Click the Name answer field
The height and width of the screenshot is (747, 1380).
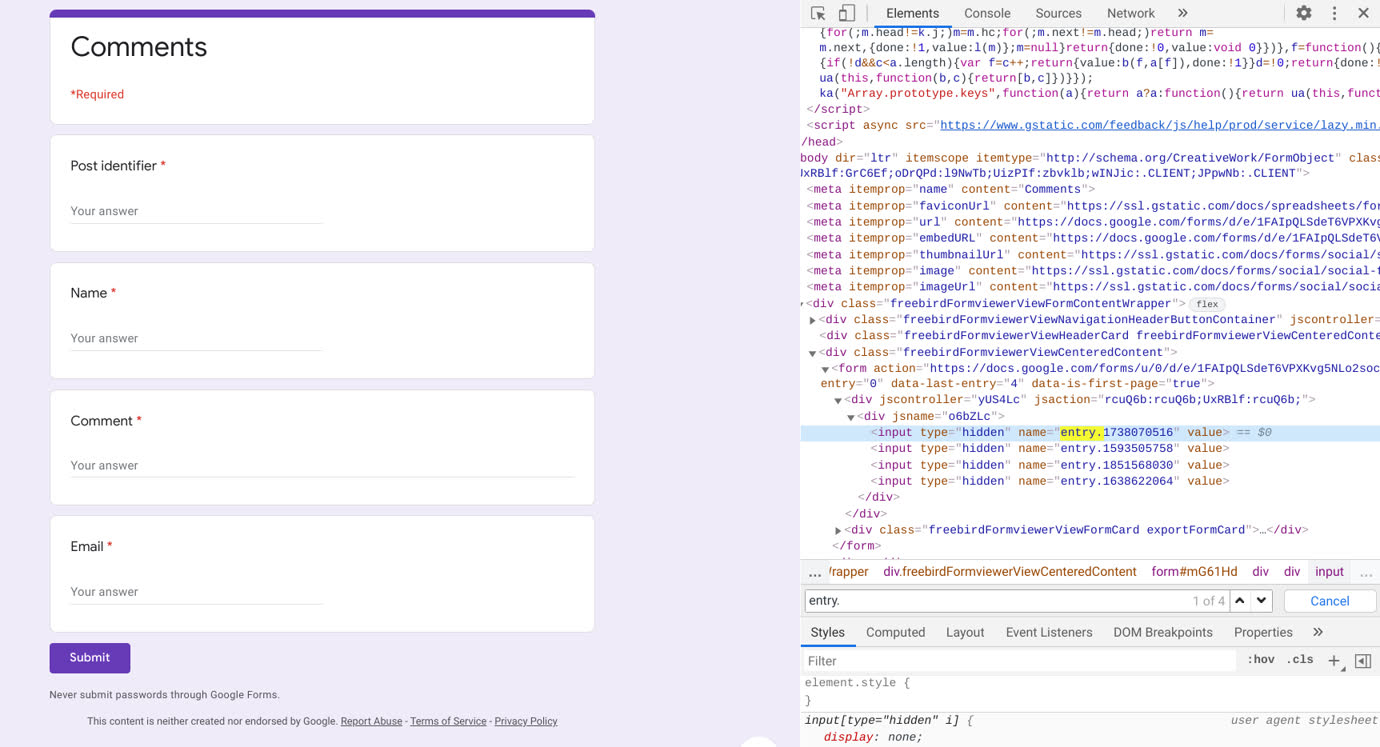(196, 338)
